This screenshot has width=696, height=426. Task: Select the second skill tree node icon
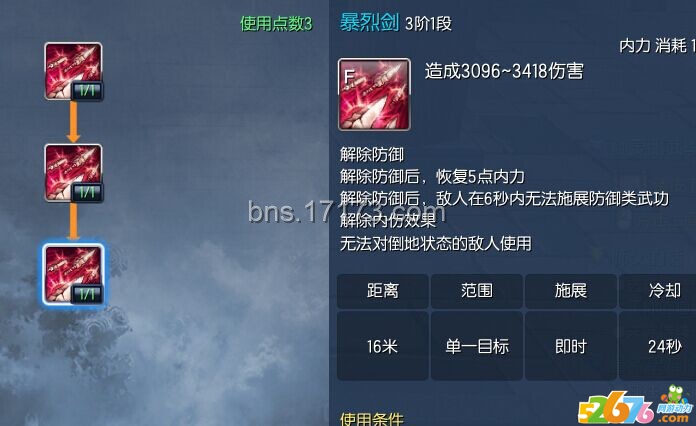coord(73,173)
